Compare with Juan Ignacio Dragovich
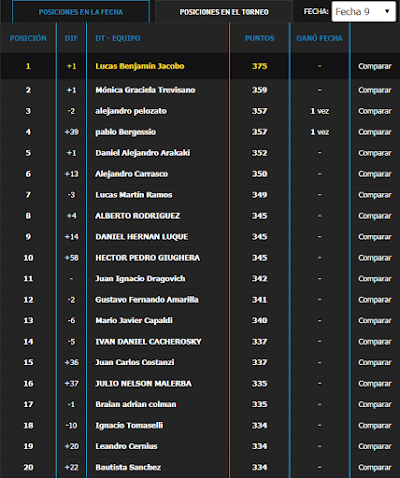The width and height of the screenshot is (400, 478). (375, 279)
